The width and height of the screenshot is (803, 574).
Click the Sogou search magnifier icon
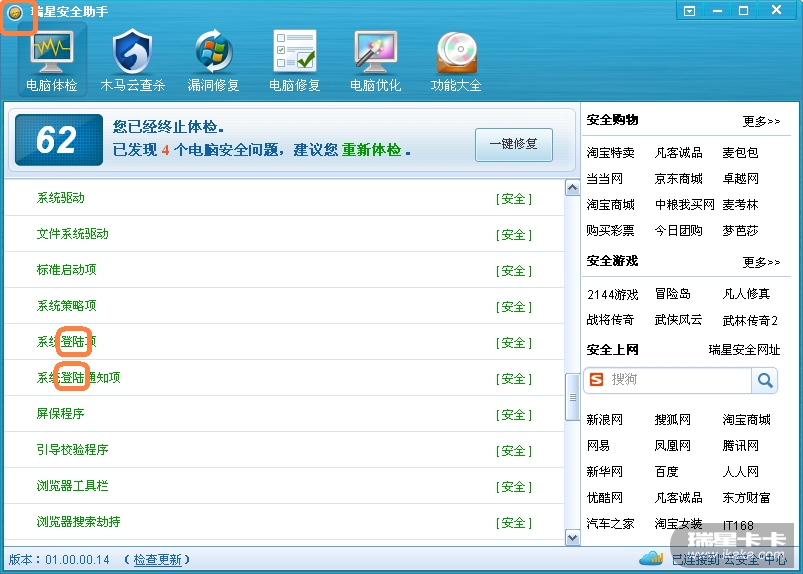pyautogui.click(x=765, y=380)
